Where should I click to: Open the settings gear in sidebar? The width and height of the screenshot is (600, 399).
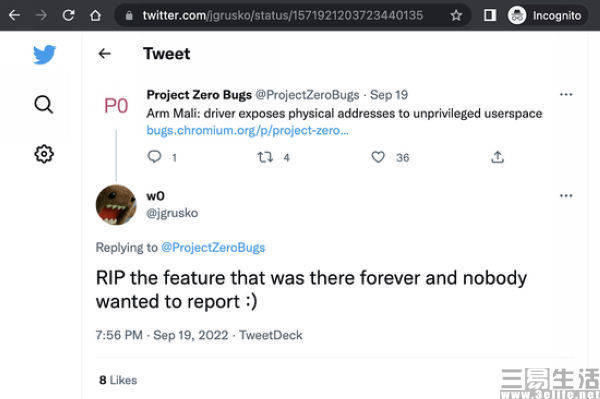pos(44,154)
